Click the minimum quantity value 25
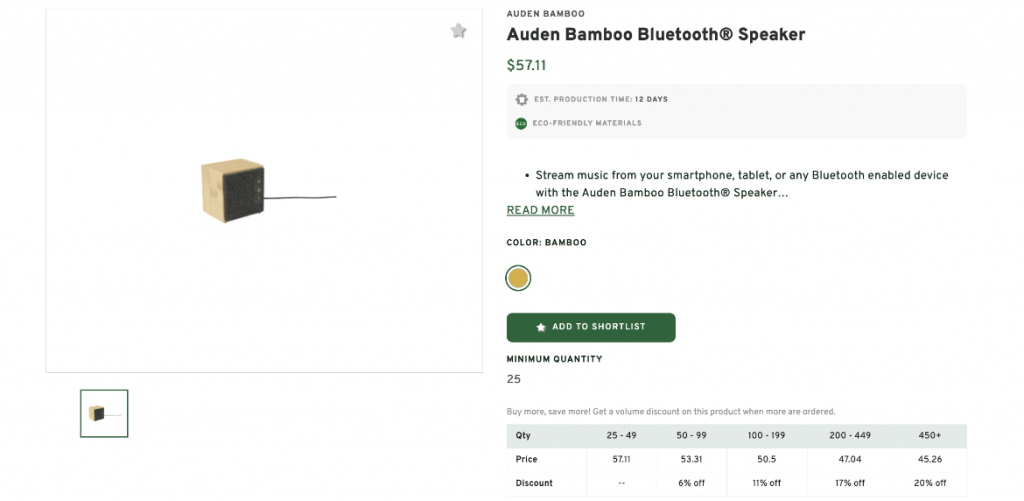The width and height of the screenshot is (1024, 501). [x=514, y=379]
